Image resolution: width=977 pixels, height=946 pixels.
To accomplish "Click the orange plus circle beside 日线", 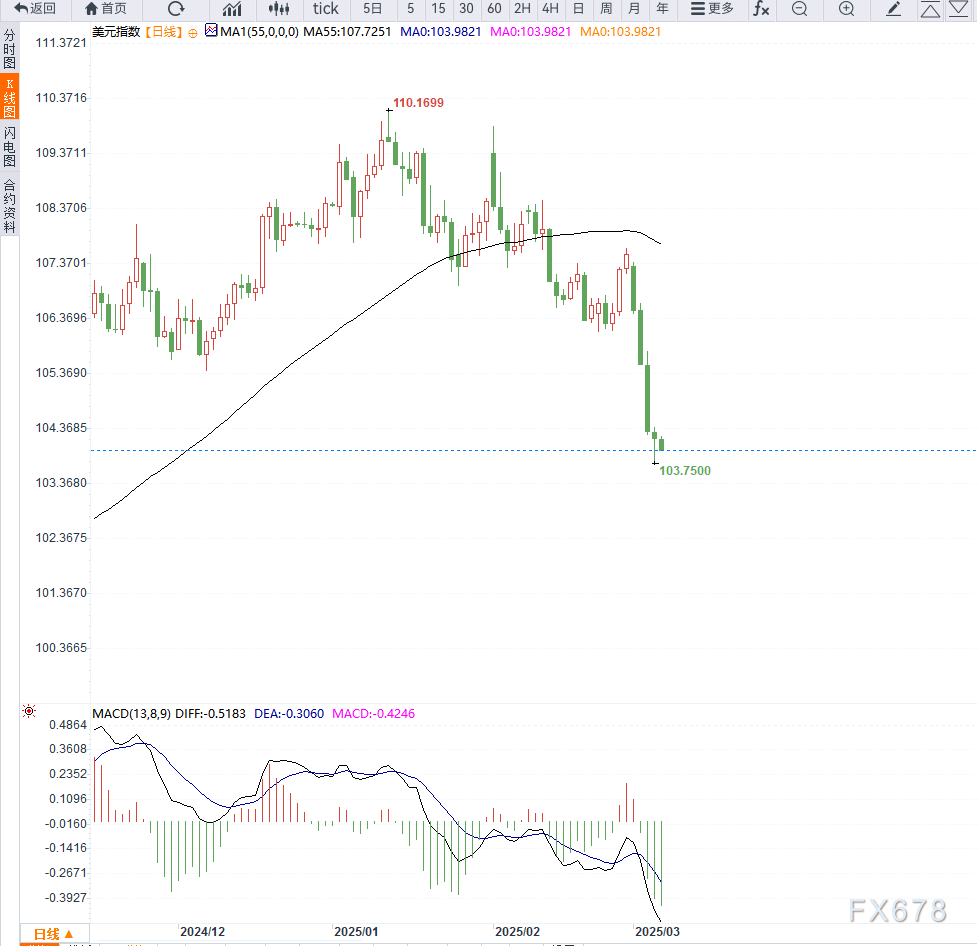I will coord(192,31).
